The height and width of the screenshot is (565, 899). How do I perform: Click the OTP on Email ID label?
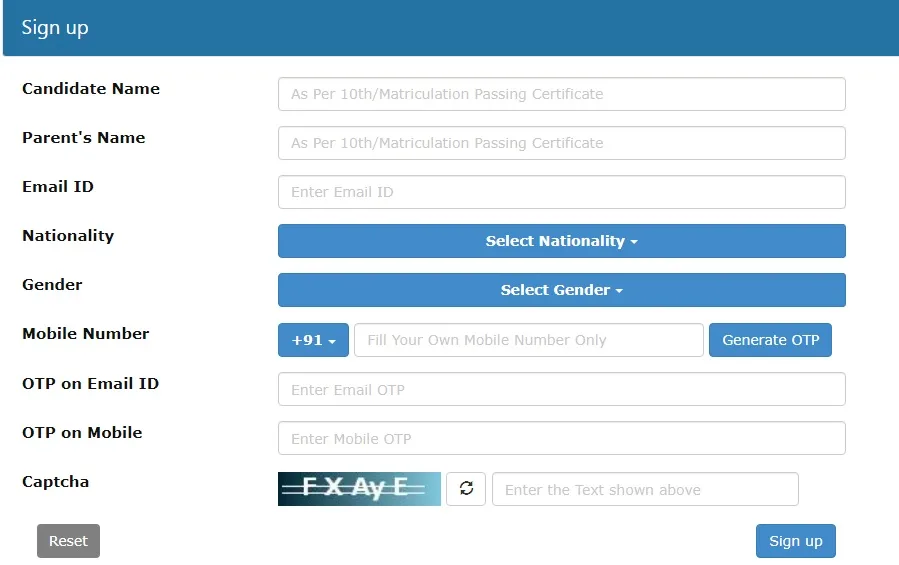tap(91, 383)
